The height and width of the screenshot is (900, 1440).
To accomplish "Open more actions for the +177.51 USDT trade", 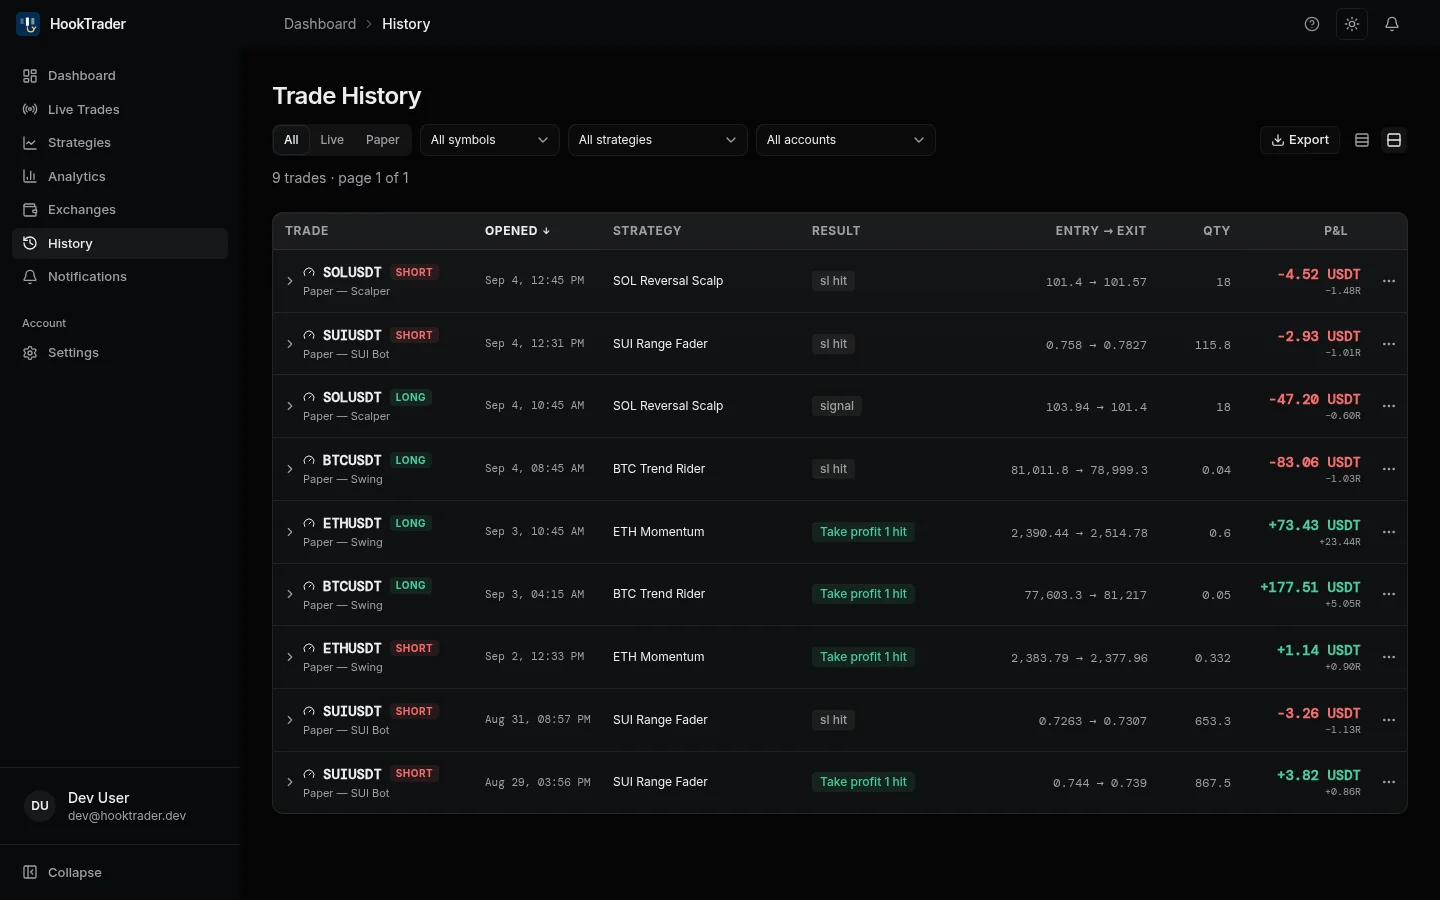I will click(x=1389, y=594).
